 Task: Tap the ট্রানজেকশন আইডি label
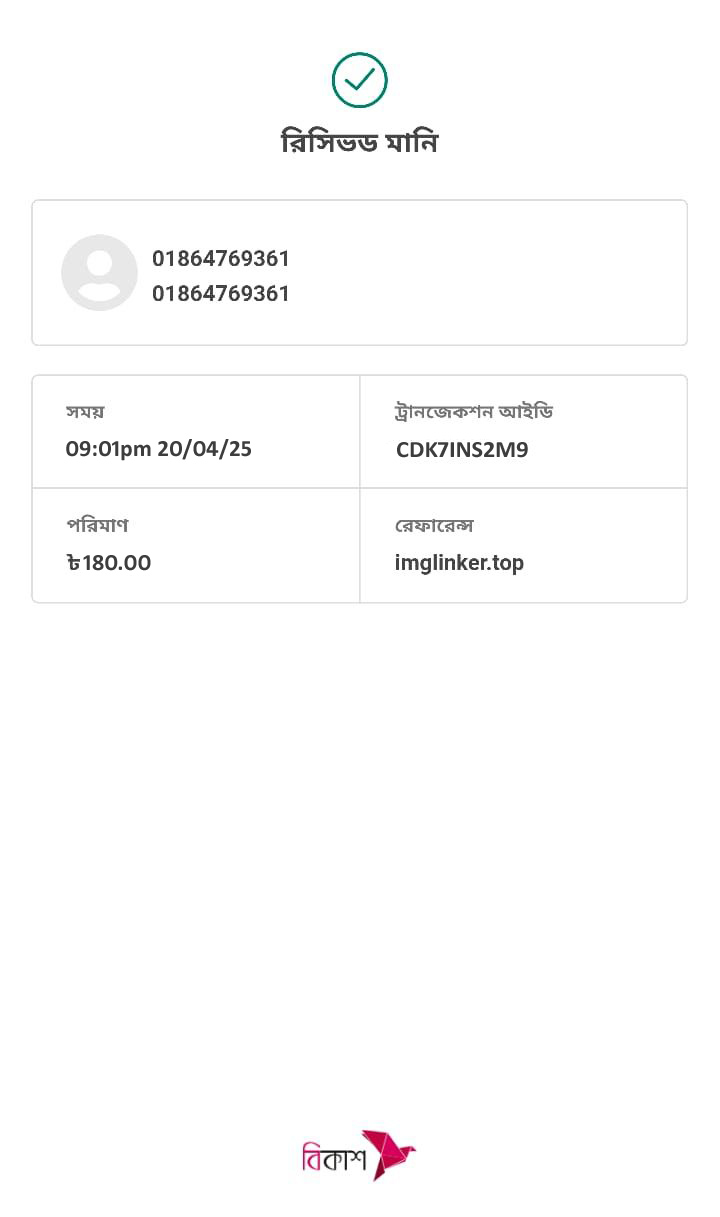(x=474, y=411)
